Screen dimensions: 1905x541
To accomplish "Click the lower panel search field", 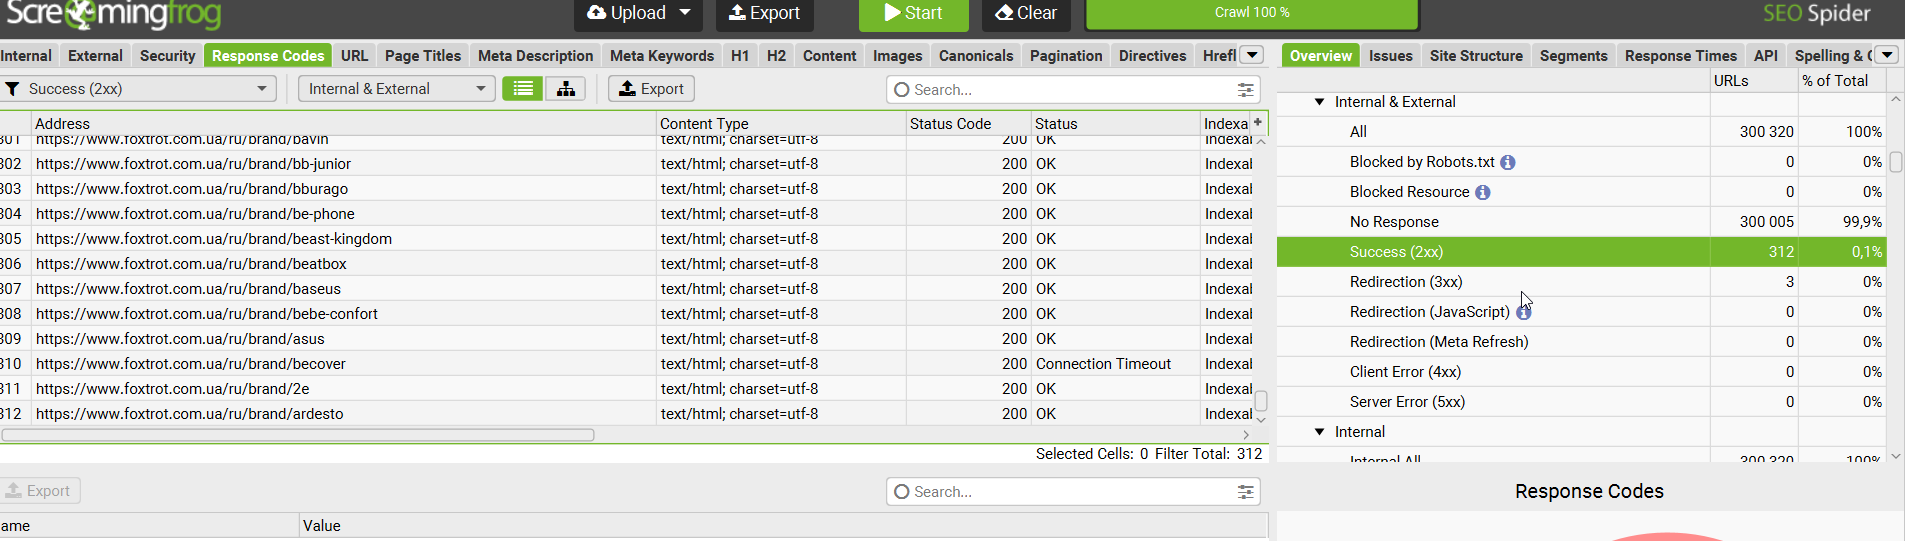I will (x=1072, y=492).
